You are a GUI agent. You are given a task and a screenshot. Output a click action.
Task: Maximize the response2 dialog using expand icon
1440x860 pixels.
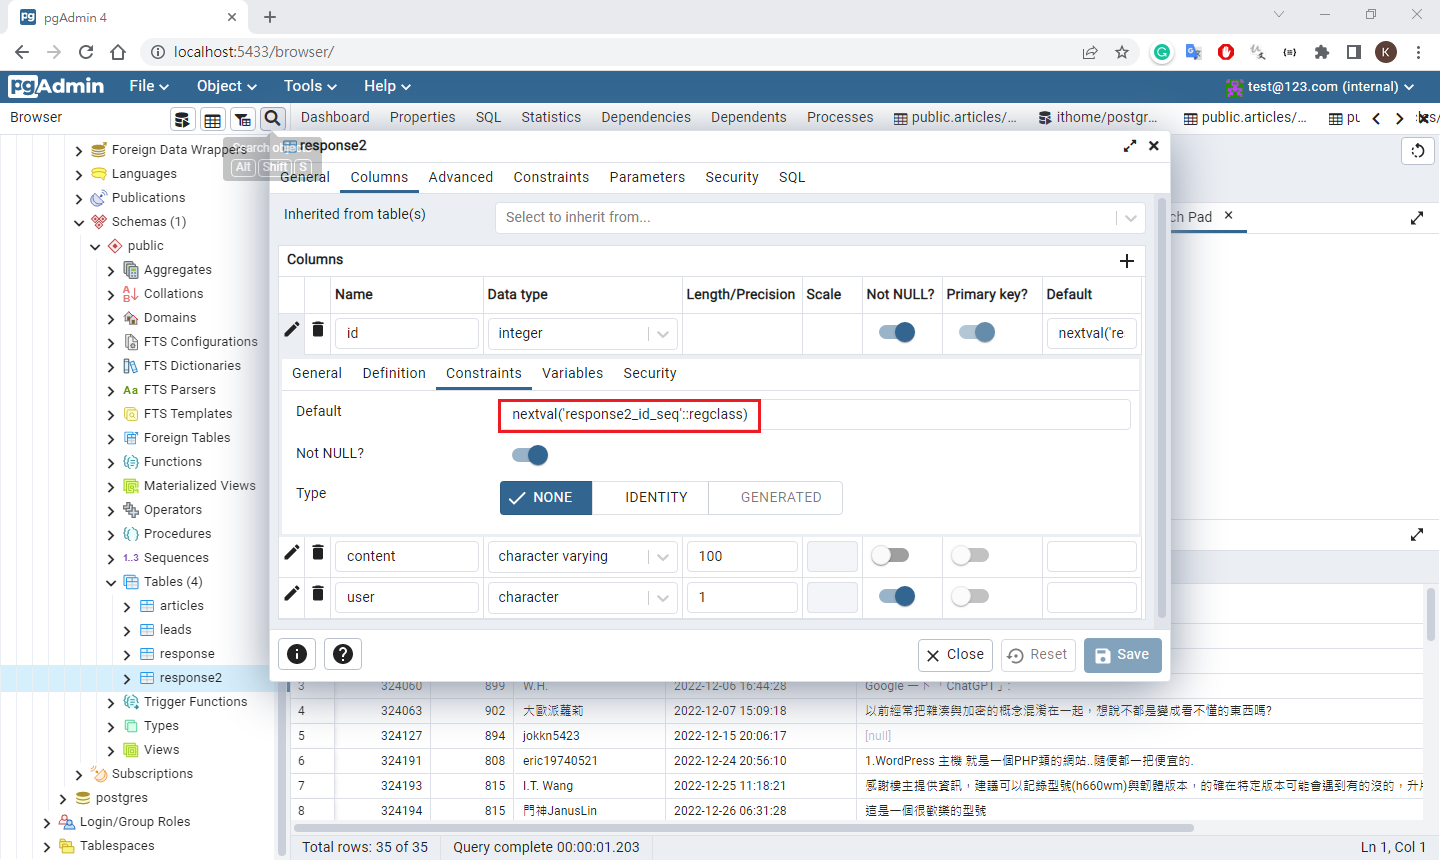point(1130,146)
